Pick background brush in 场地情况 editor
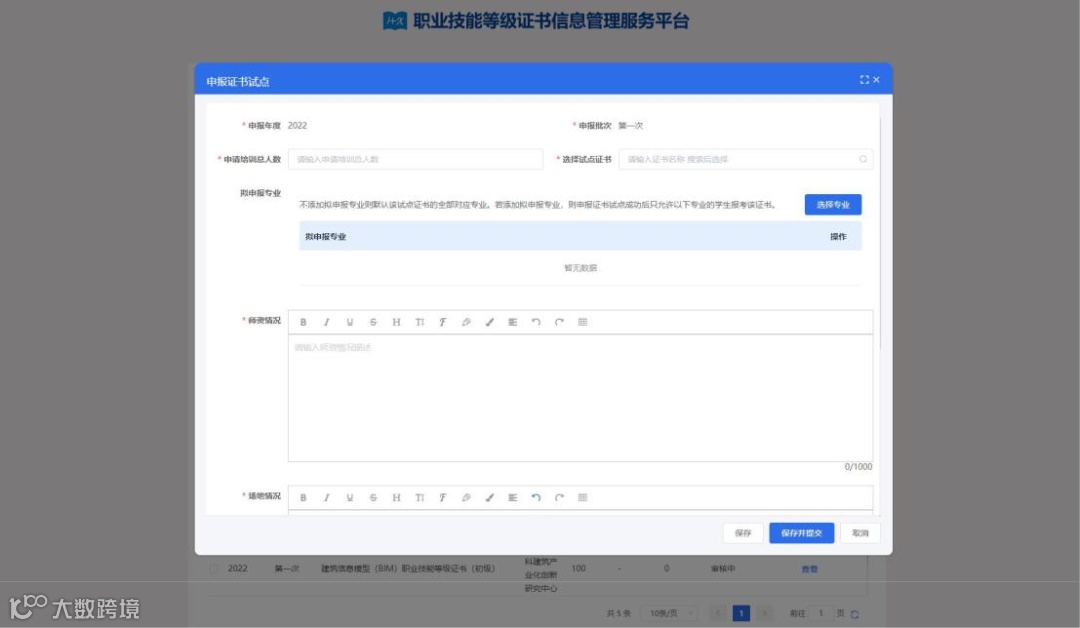This screenshot has height=628, width=1080. [x=490, y=498]
